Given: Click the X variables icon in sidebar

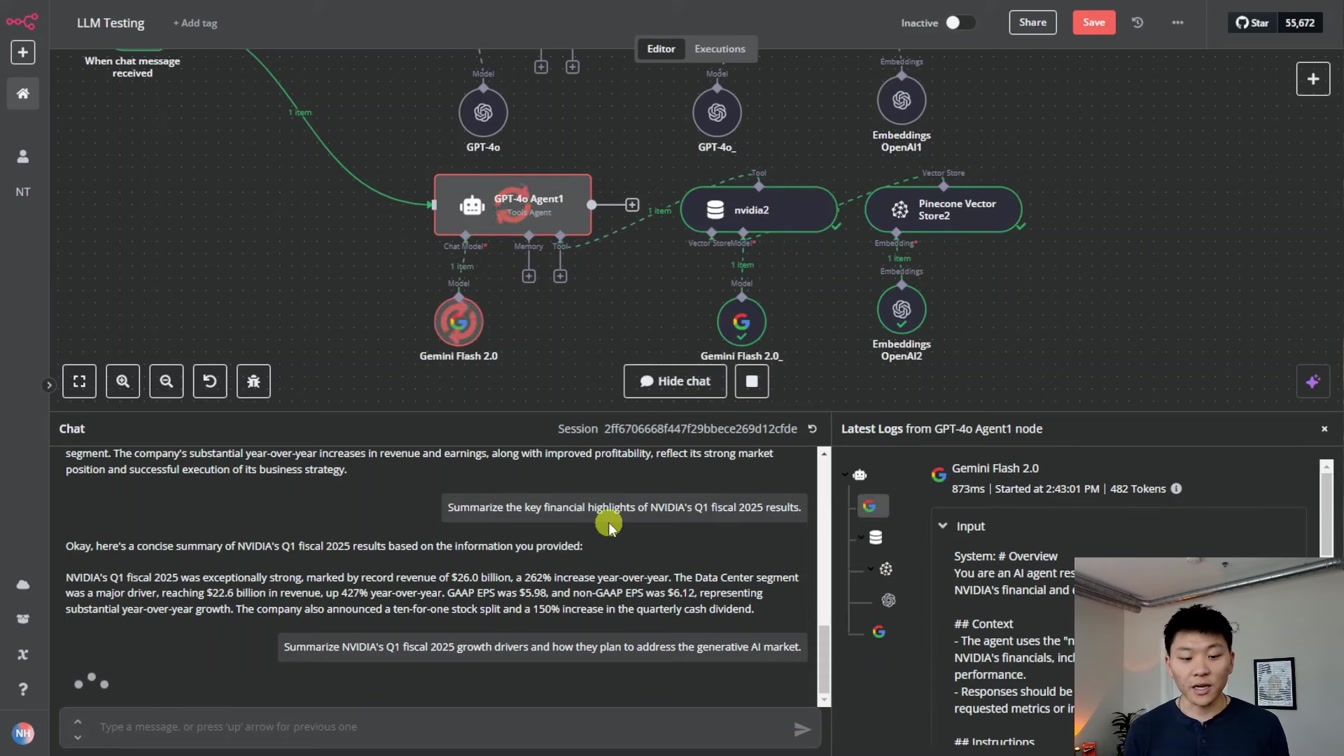Looking at the screenshot, I should coord(22,654).
